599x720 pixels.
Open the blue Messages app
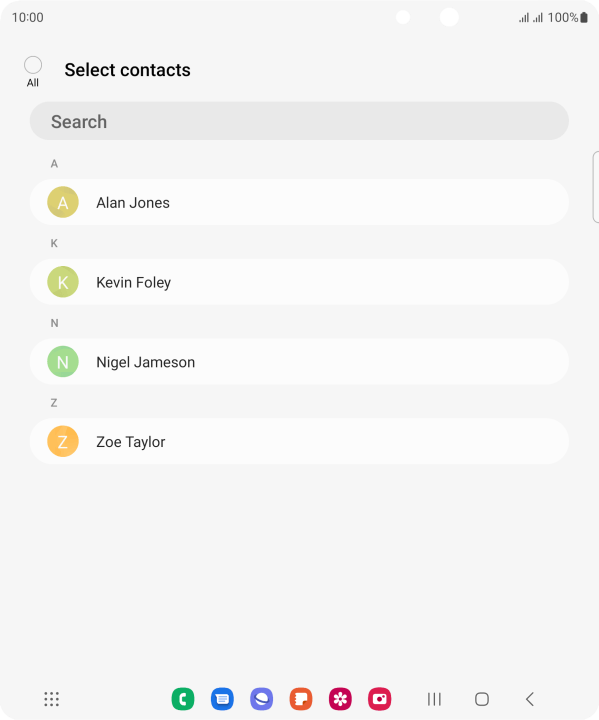222,699
